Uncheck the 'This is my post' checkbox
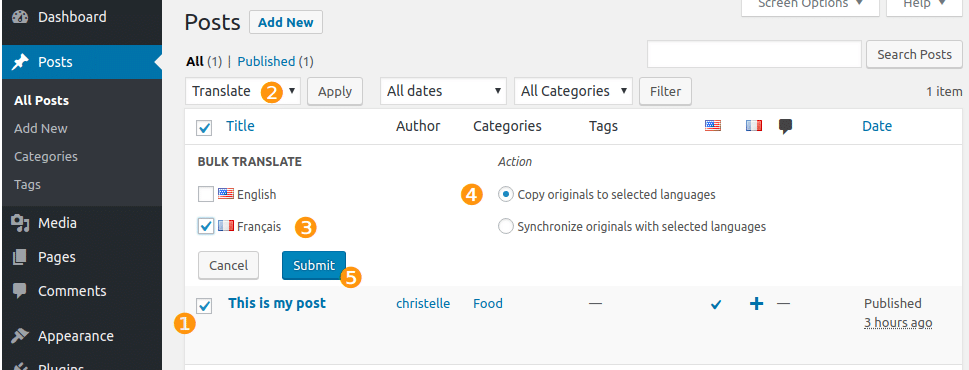The image size is (969, 370). [204, 305]
